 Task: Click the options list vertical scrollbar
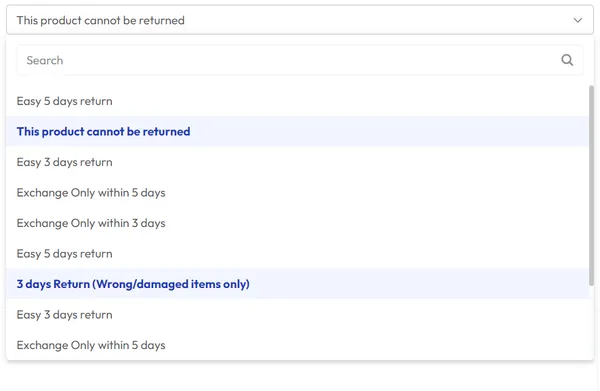pyautogui.click(x=591, y=185)
